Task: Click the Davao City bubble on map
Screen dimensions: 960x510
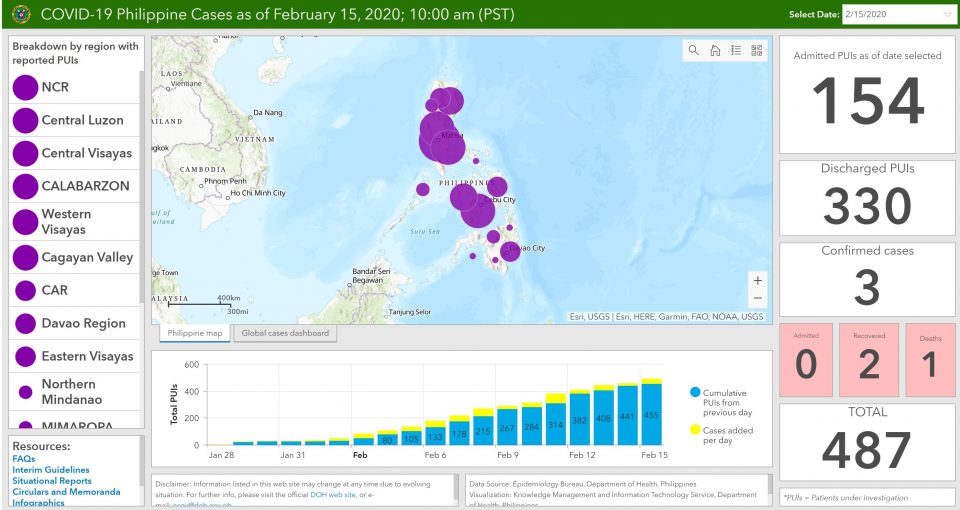Action: (510, 251)
